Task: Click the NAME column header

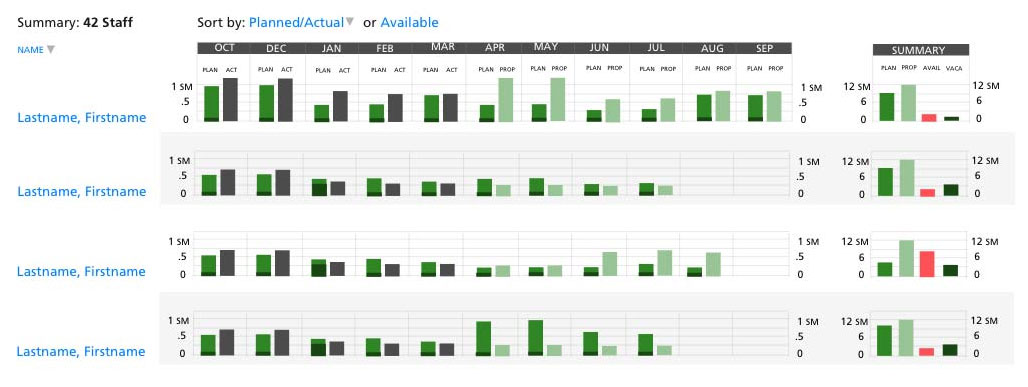Action: click(30, 50)
